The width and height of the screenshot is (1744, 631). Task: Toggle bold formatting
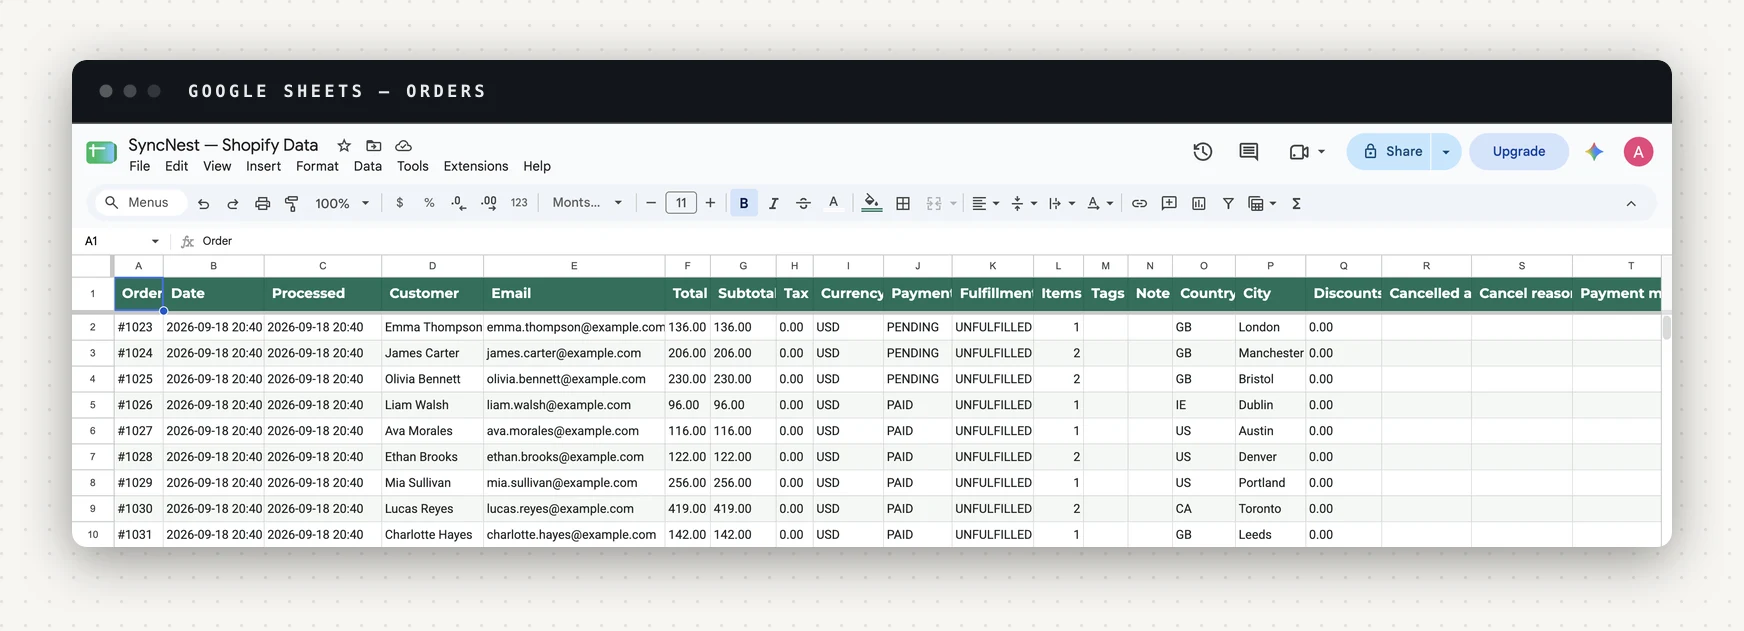(744, 203)
